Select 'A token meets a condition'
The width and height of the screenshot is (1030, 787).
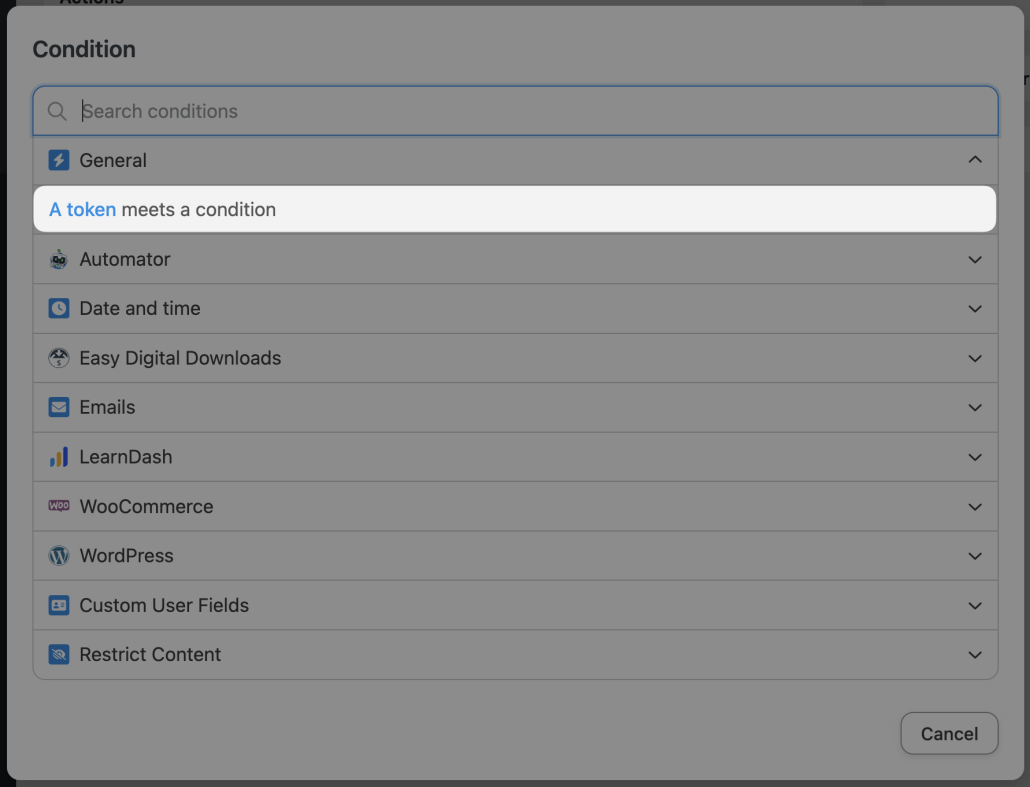[x=515, y=209]
